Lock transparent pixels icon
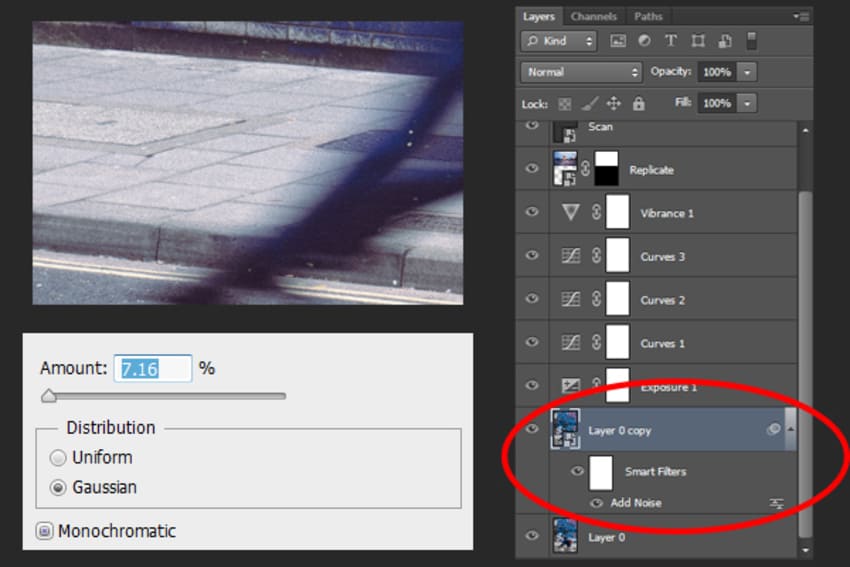Image resolution: width=850 pixels, height=567 pixels. (564, 104)
